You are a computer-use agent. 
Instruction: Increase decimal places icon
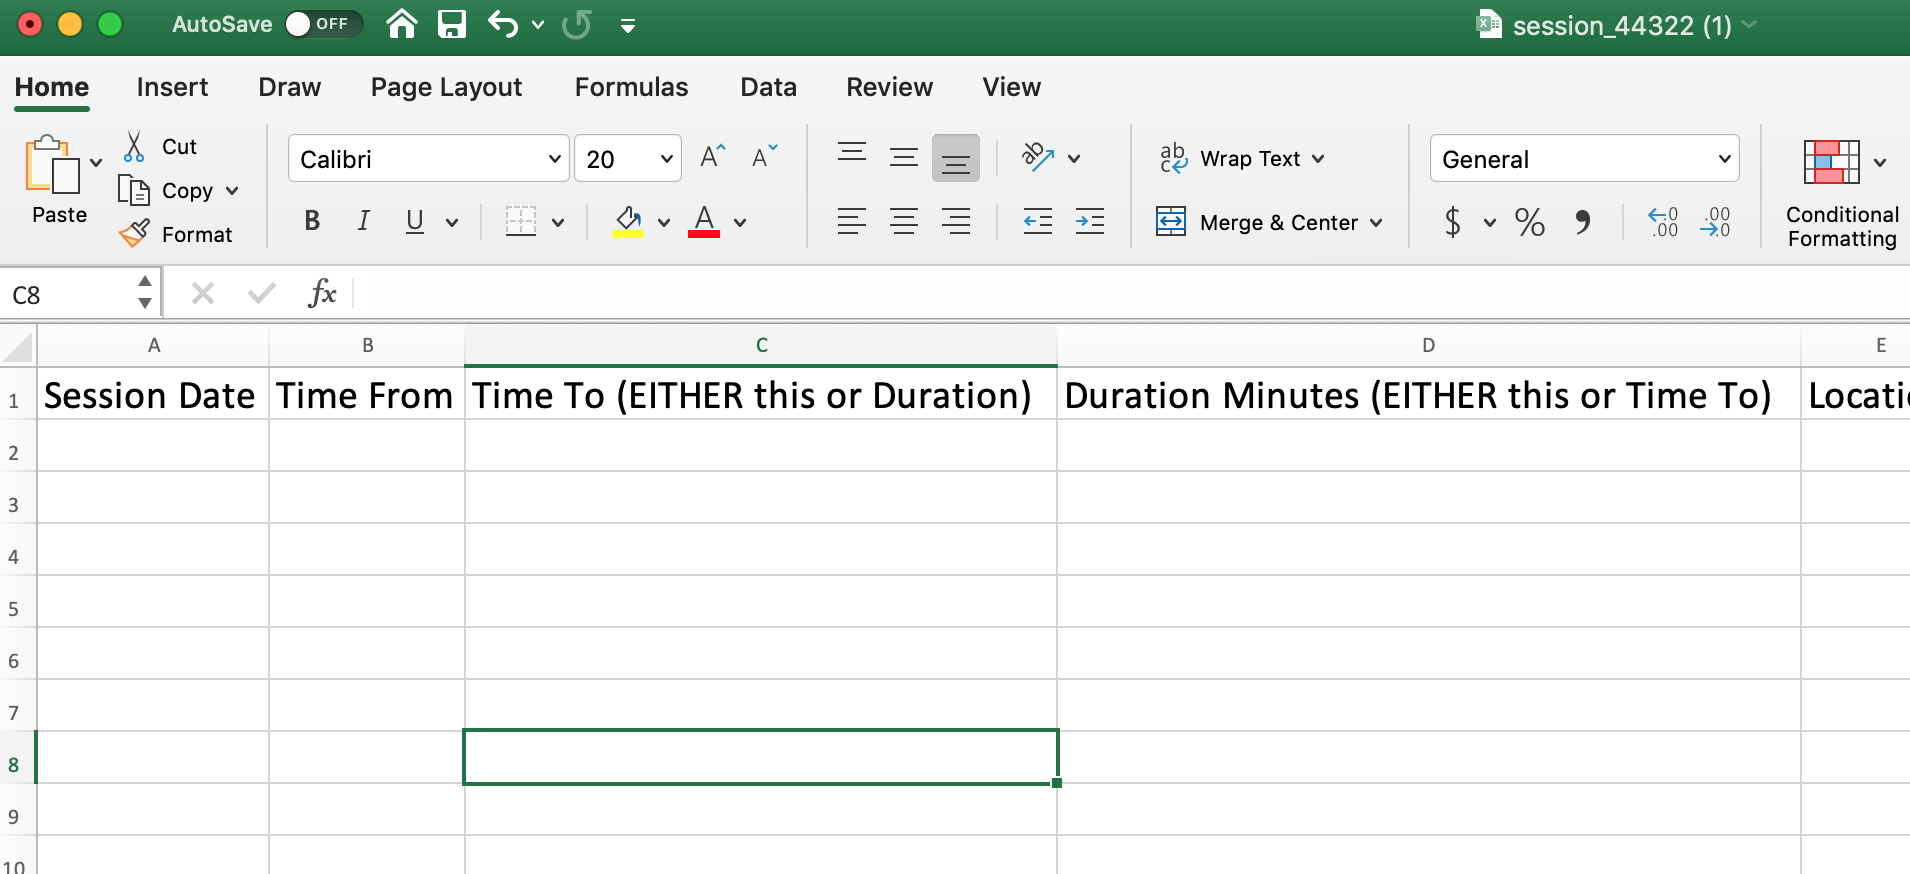[x=1663, y=221]
